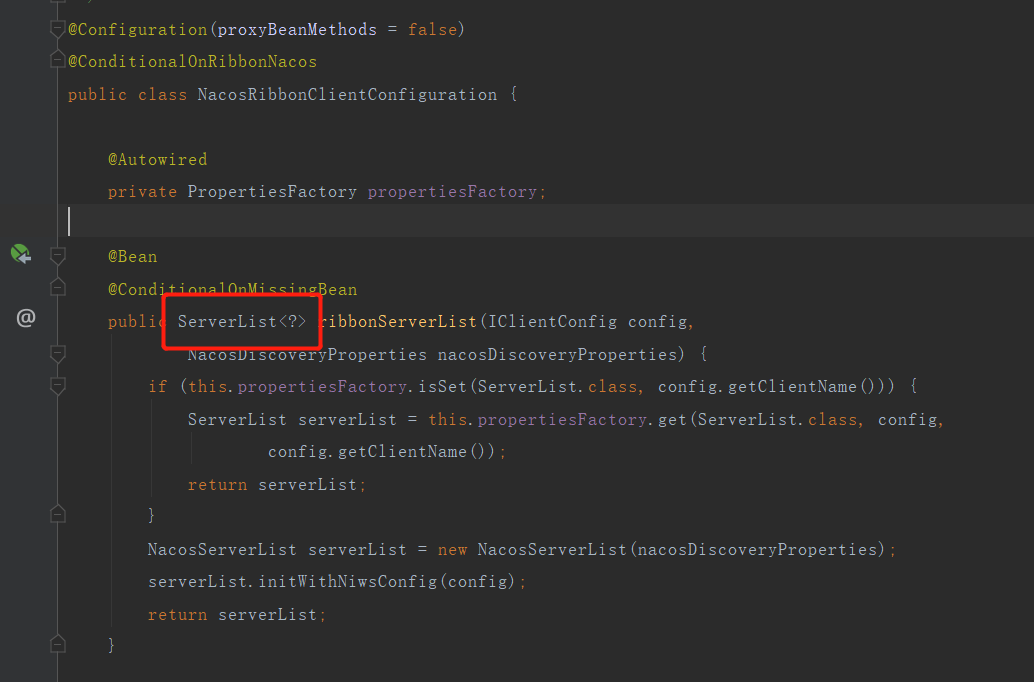
Task: Collapse the @Bean annotation fold region
Action: pyautogui.click(x=57, y=256)
